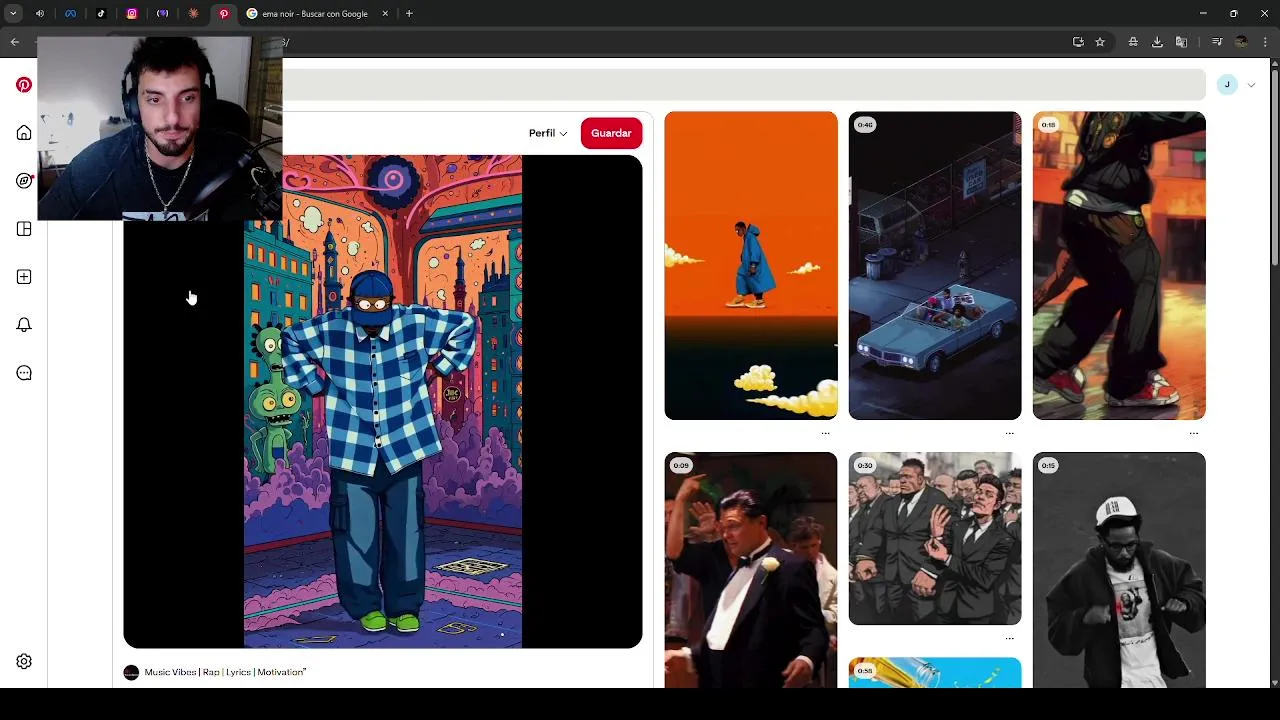Switch to the Meta tab
The width and height of the screenshot is (1280, 720).
70,14
